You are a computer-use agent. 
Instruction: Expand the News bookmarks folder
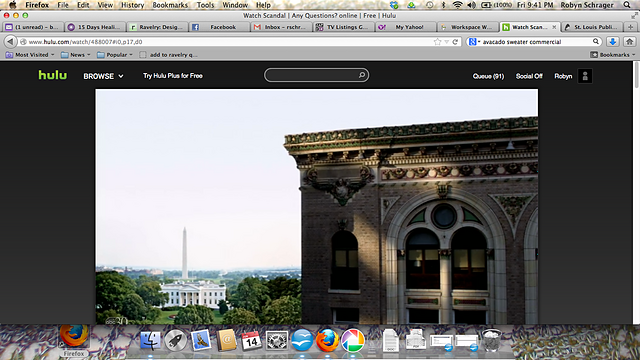click(x=76, y=55)
